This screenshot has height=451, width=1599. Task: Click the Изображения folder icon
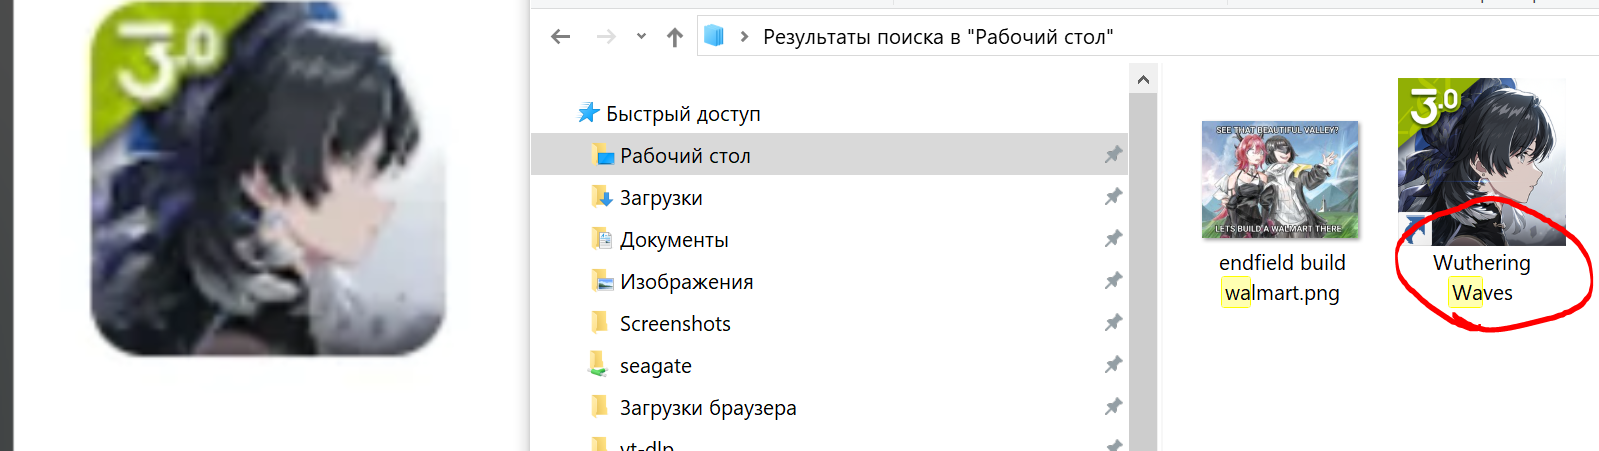pyautogui.click(x=602, y=280)
